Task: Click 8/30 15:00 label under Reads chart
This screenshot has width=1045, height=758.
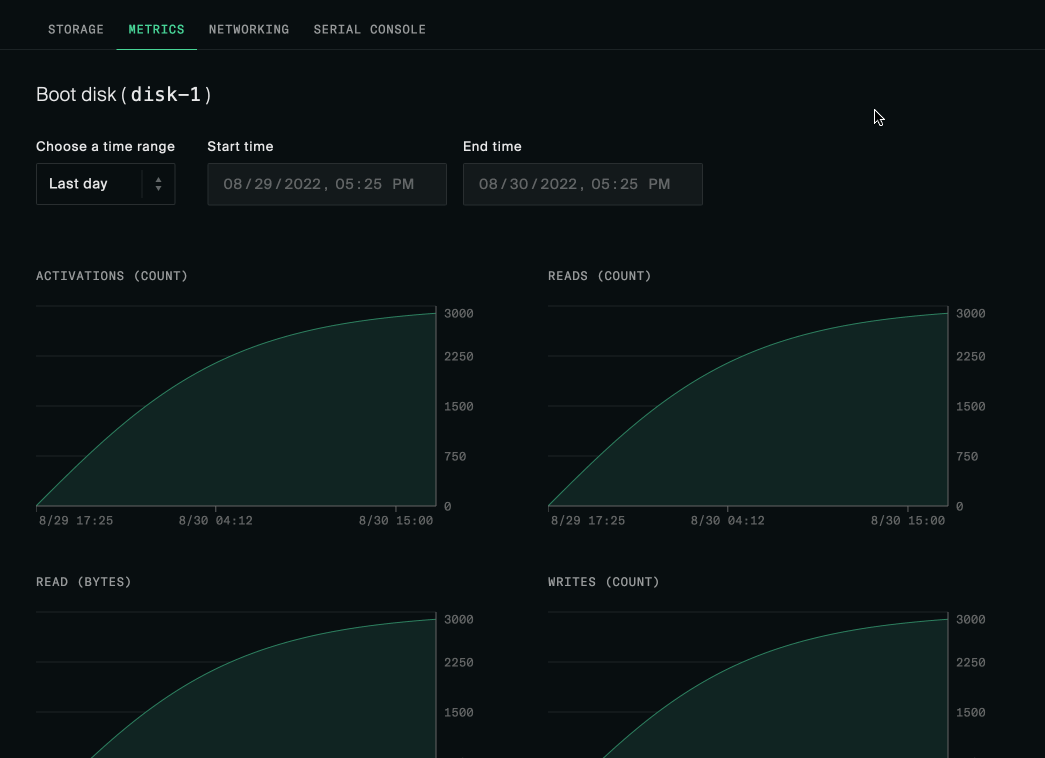Action: pos(908,521)
